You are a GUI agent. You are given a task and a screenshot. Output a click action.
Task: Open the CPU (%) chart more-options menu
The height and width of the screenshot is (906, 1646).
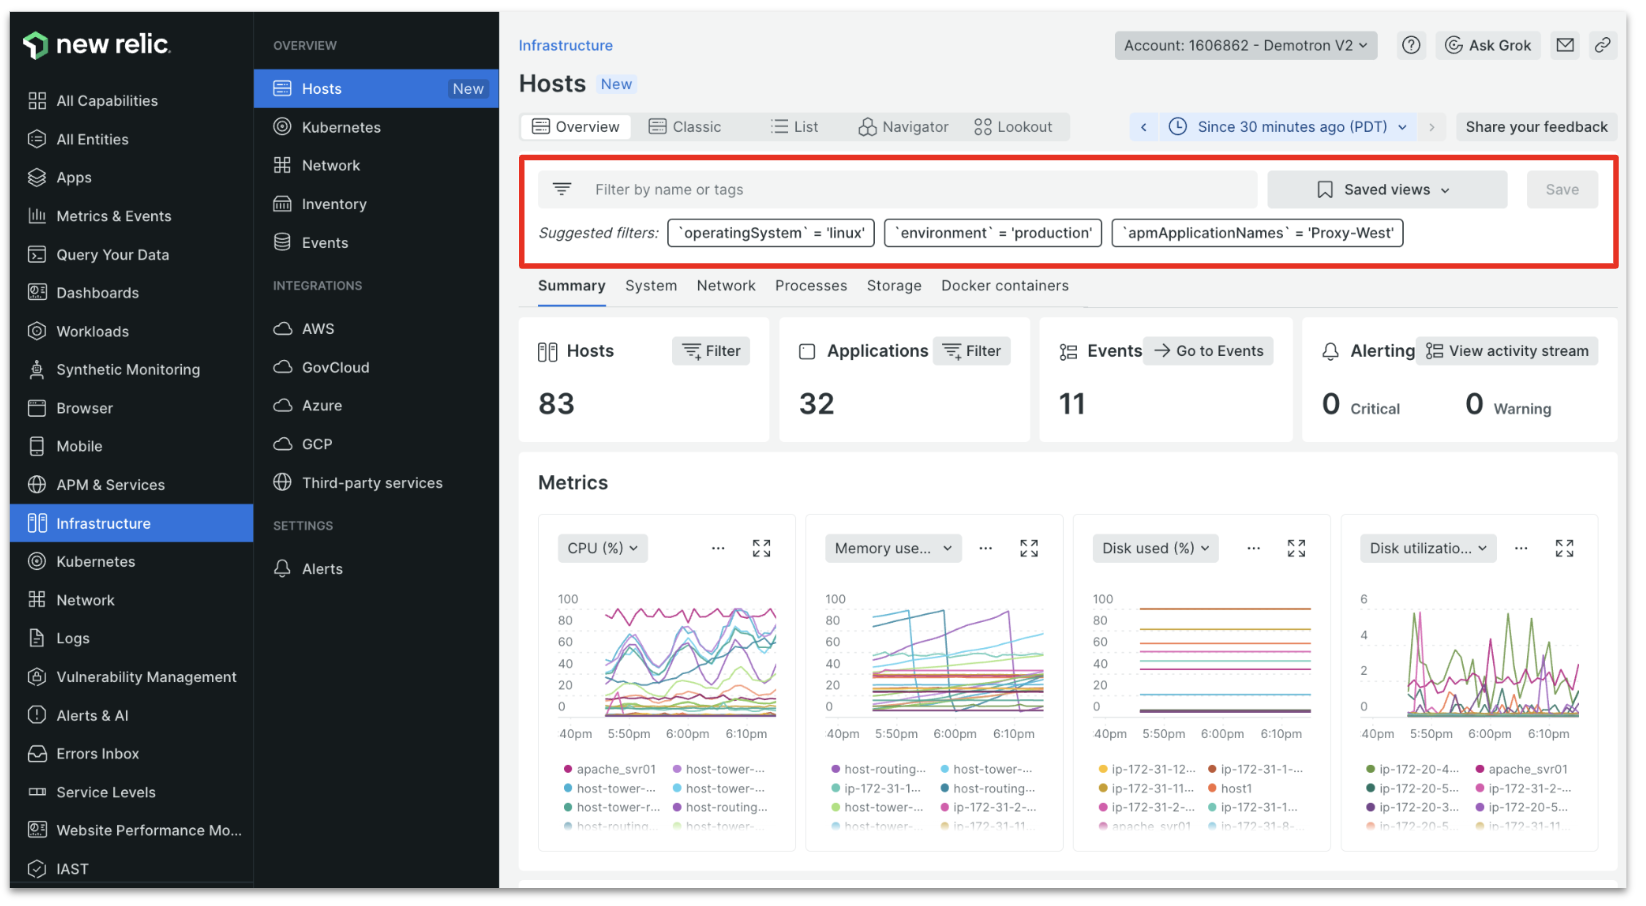point(718,548)
